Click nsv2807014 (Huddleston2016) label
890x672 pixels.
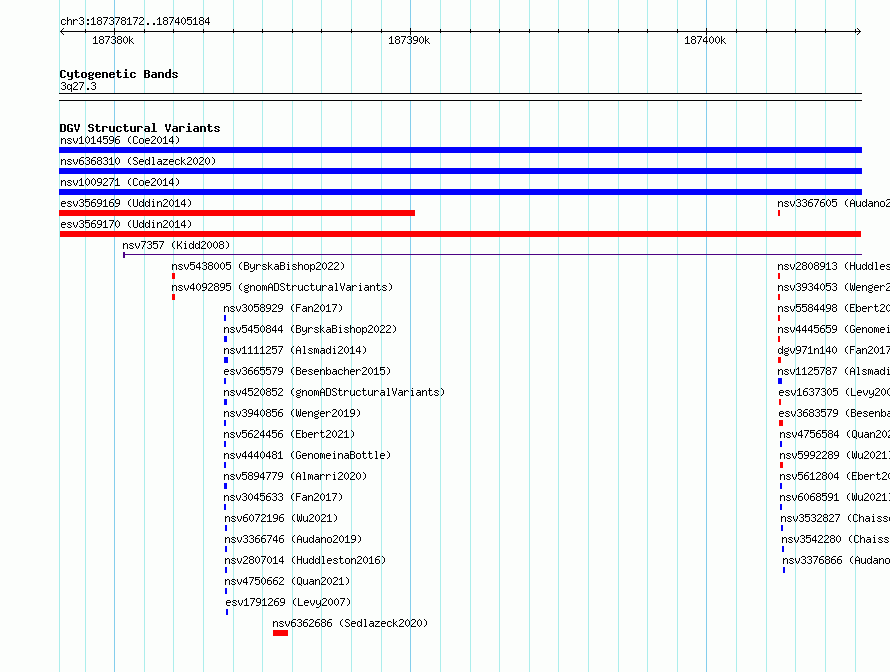tap(305, 560)
